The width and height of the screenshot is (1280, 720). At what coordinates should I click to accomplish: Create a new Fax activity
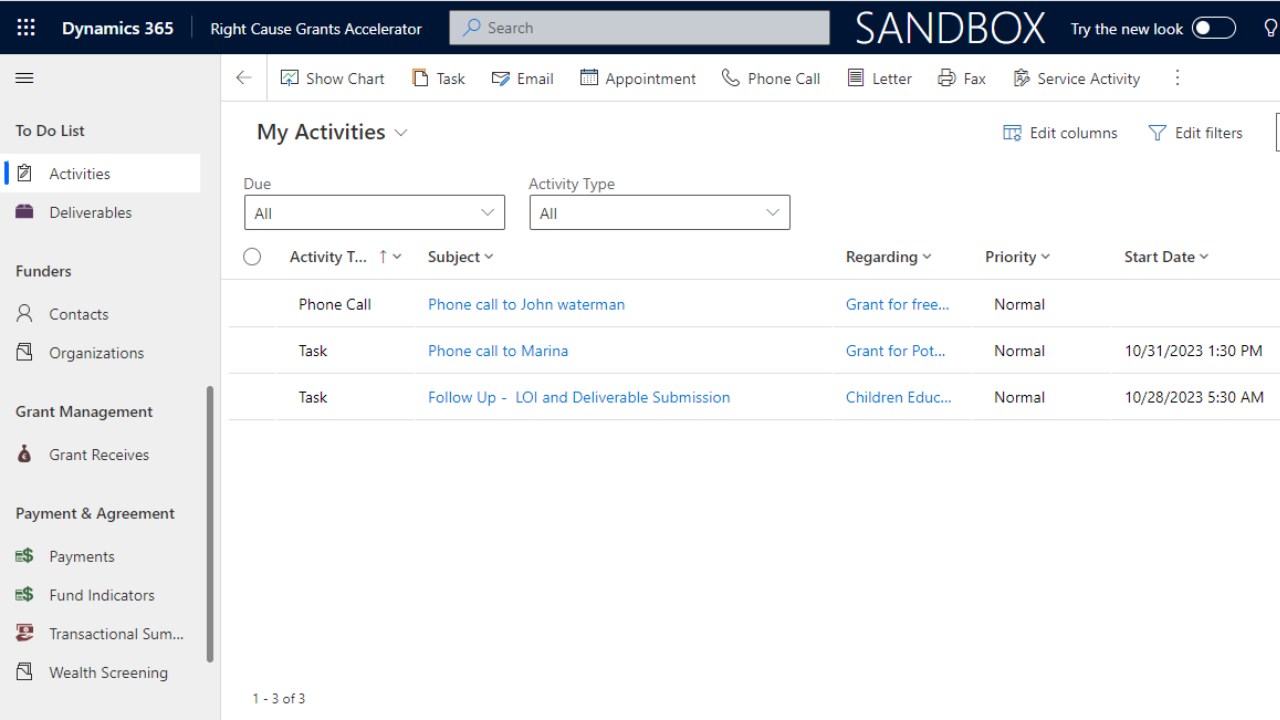coord(962,78)
